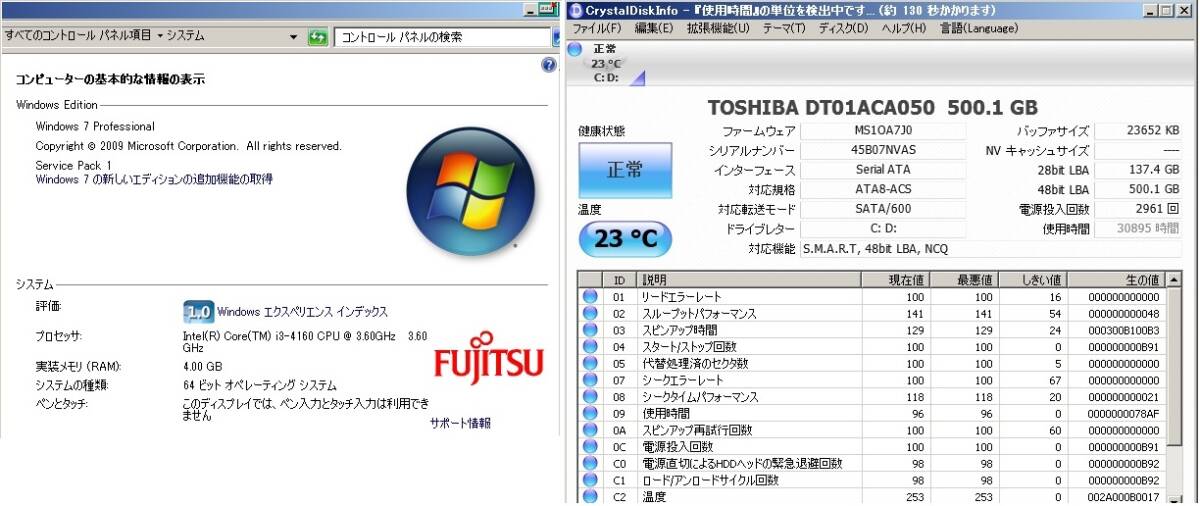Click status icon for ID C2 温度 row
1200x506 pixels.
(x=590, y=496)
